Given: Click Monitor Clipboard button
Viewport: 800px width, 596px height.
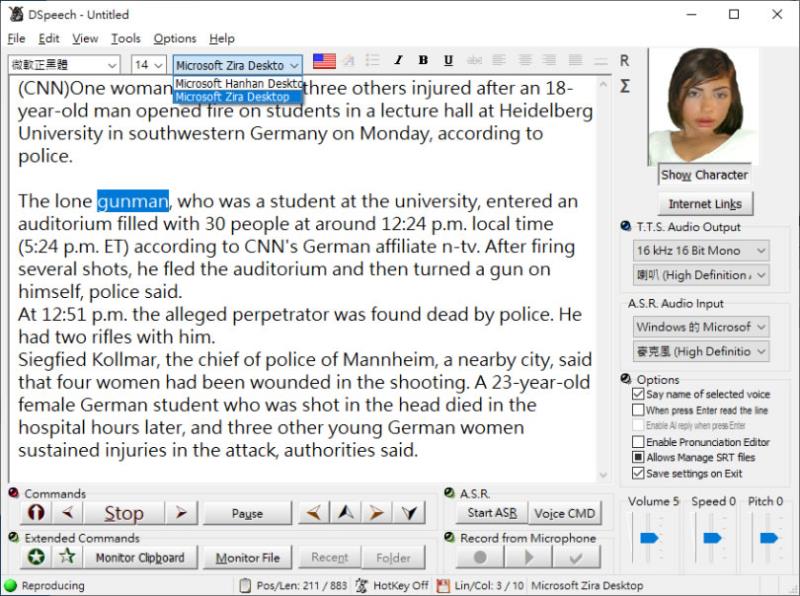Looking at the screenshot, I should pyautogui.click(x=140, y=558).
